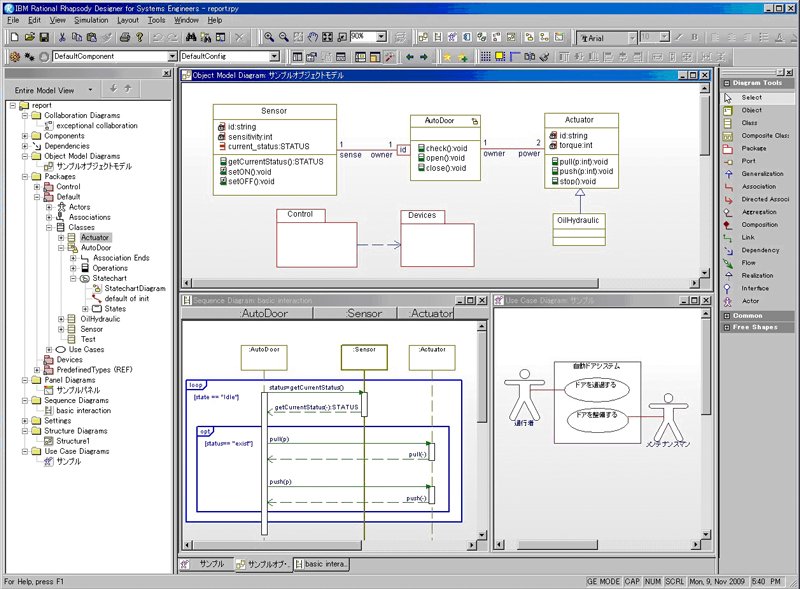Open the Tools menu
The width and height of the screenshot is (800, 589).
pyautogui.click(x=157, y=20)
